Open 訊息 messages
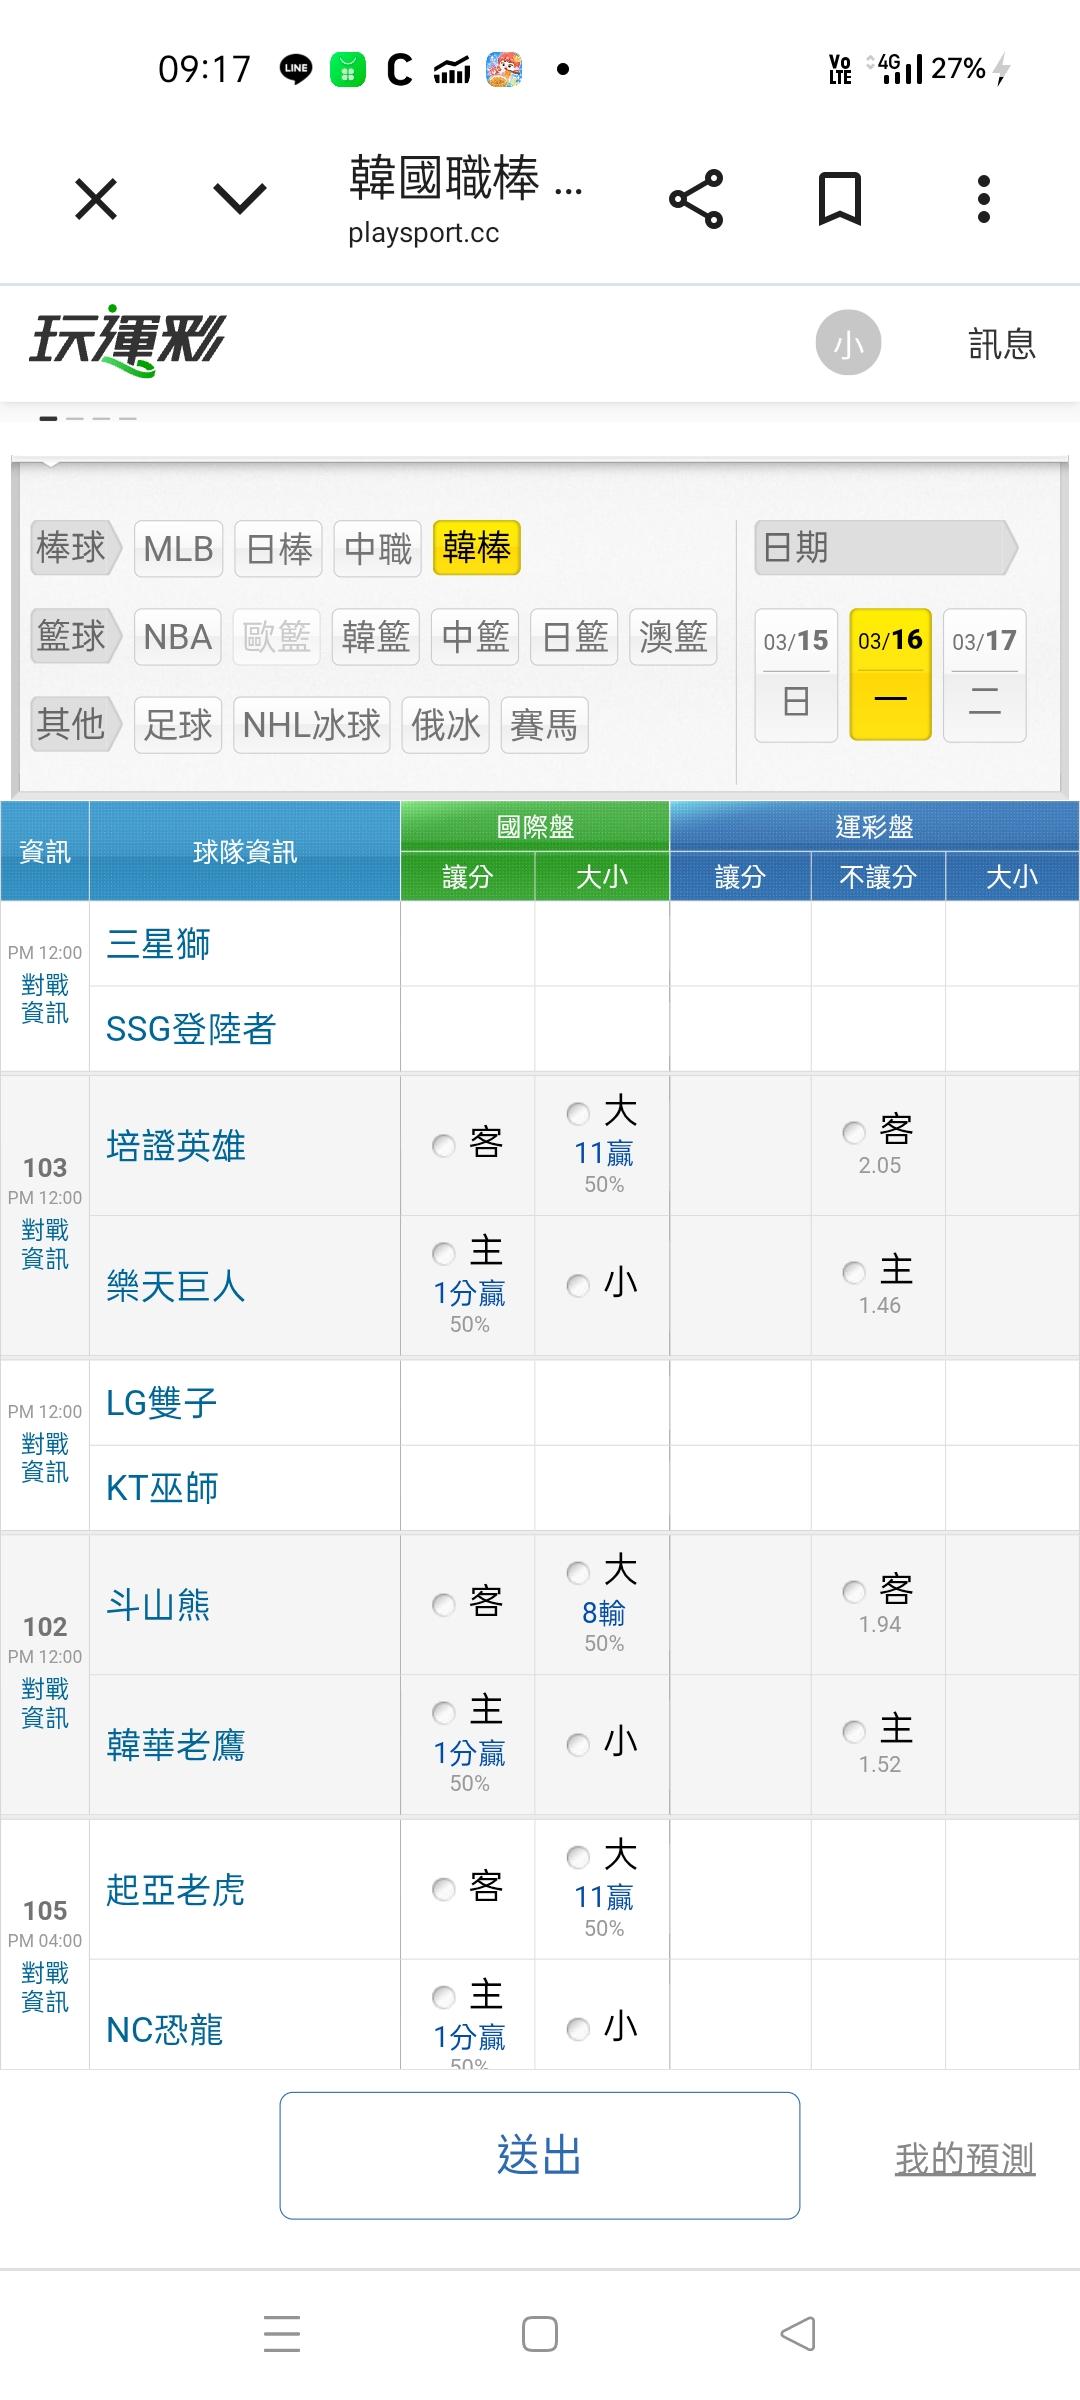Screen dimensions: 1080x2400 tap(1001, 344)
